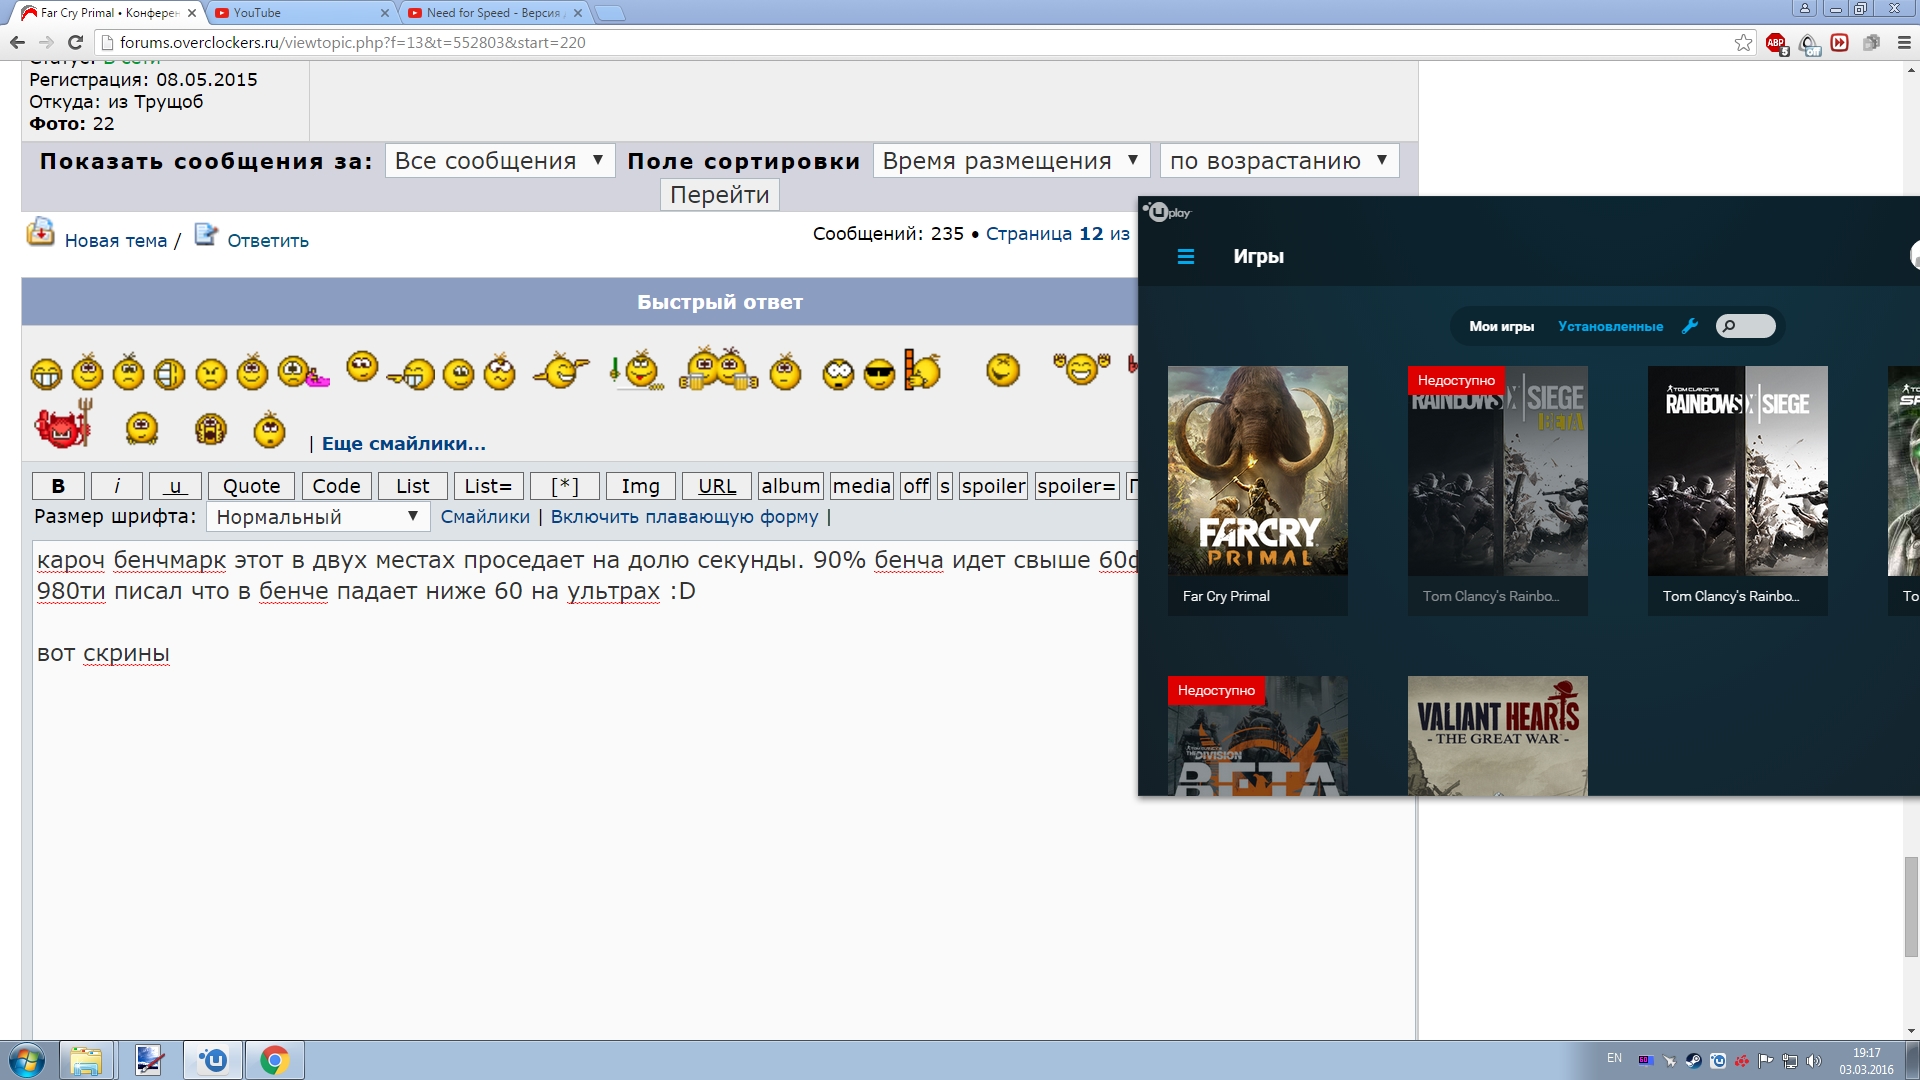Open the Far Cry Primal game thumbnail

tap(1257, 471)
